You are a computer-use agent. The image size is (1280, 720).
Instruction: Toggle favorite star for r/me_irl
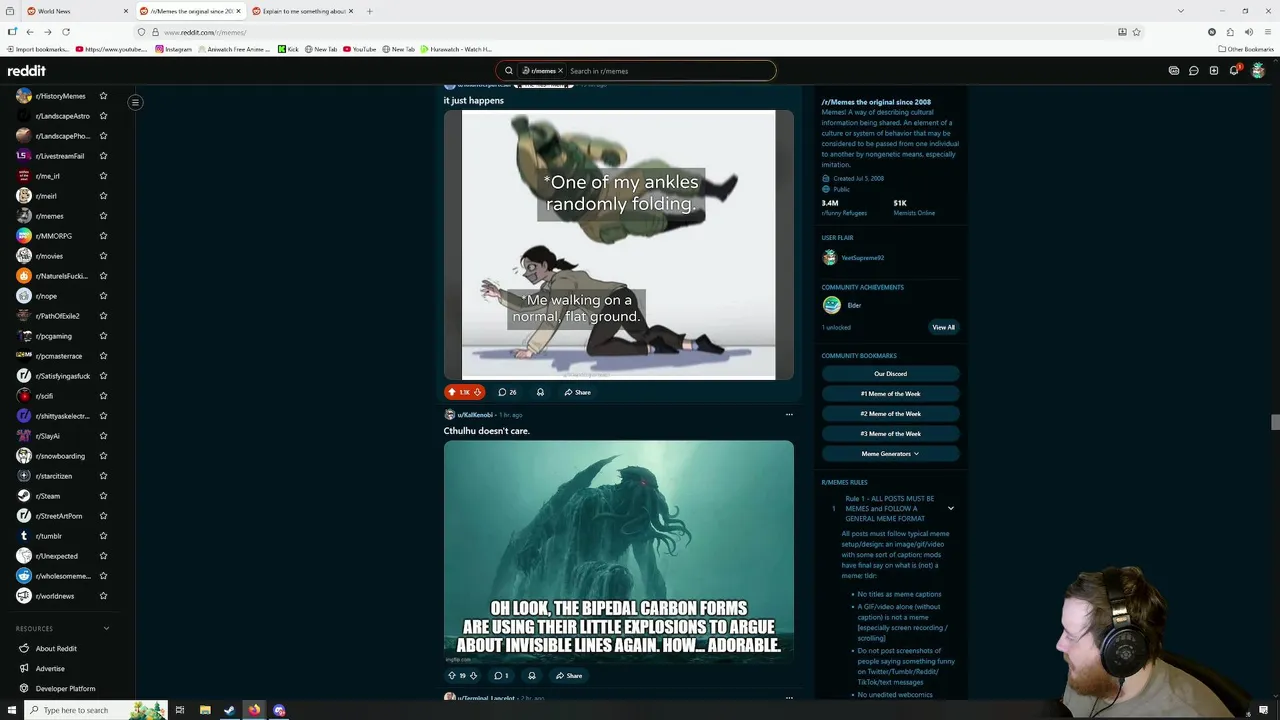coord(103,176)
